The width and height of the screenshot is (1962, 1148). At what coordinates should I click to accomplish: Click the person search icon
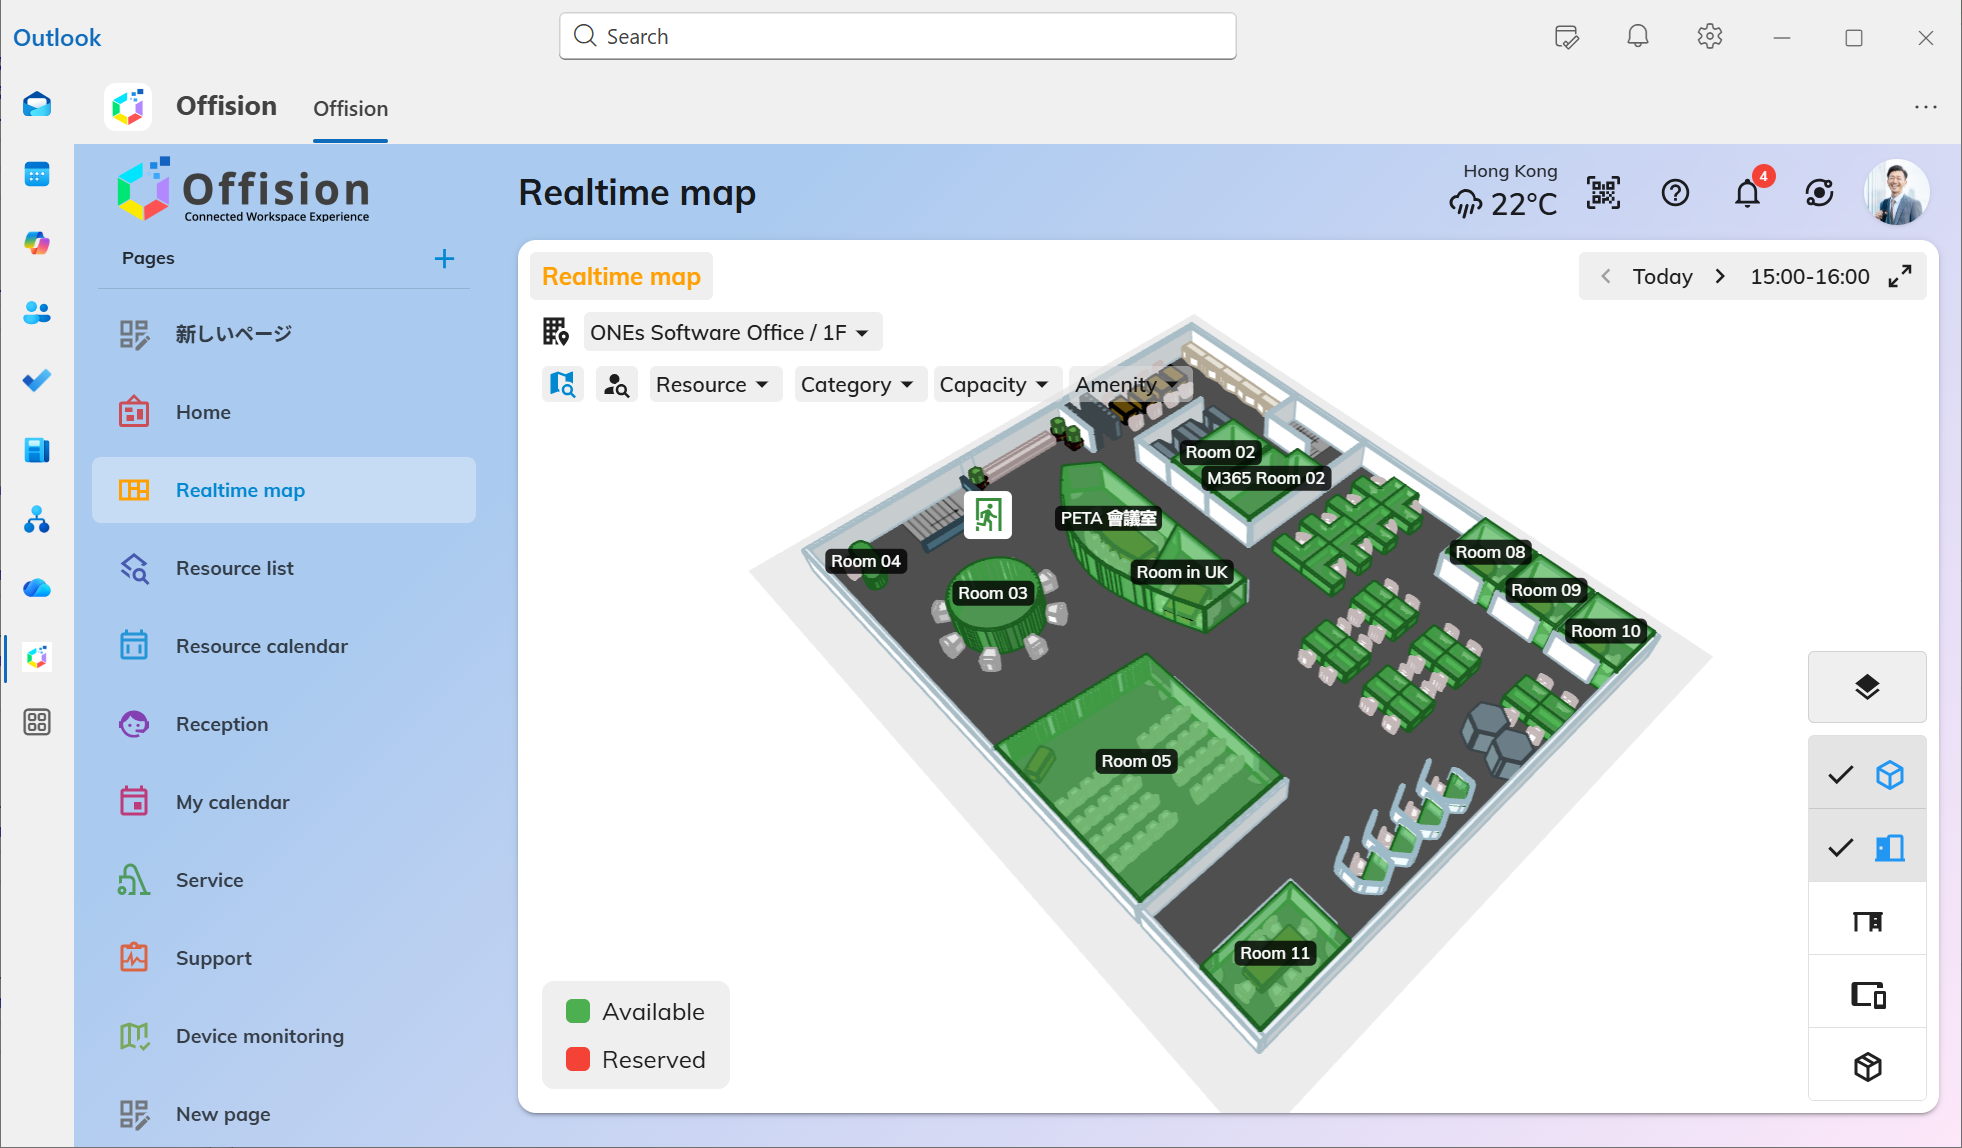click(x=617, y=384)
